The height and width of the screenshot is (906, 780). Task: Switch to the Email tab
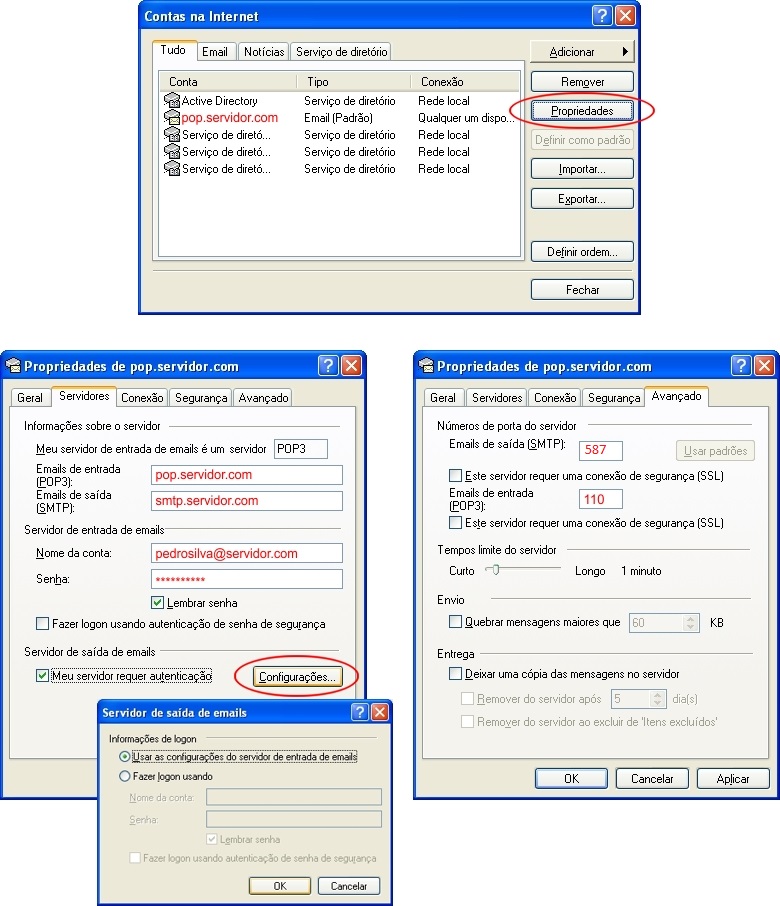[x=214, y=52]
